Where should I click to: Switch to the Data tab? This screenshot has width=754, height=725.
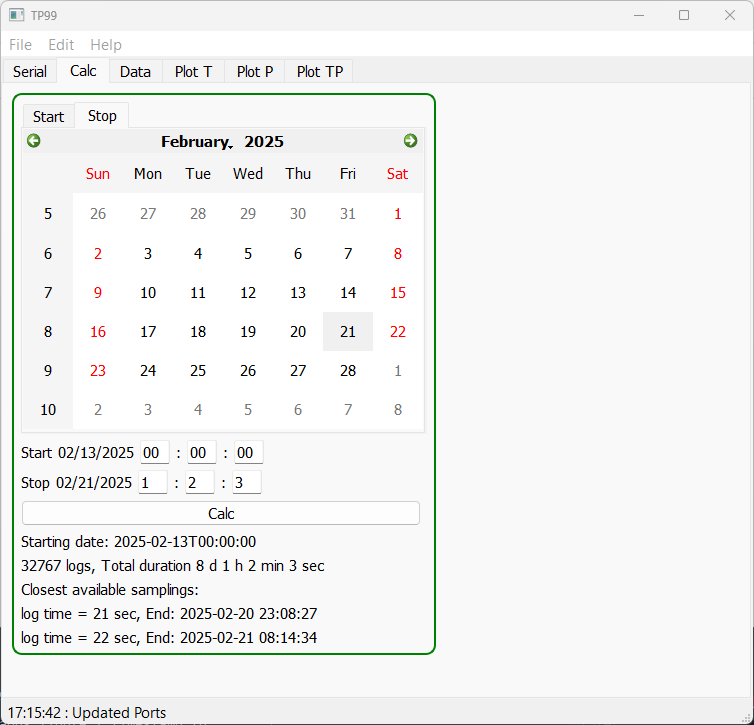pos(136,72)
